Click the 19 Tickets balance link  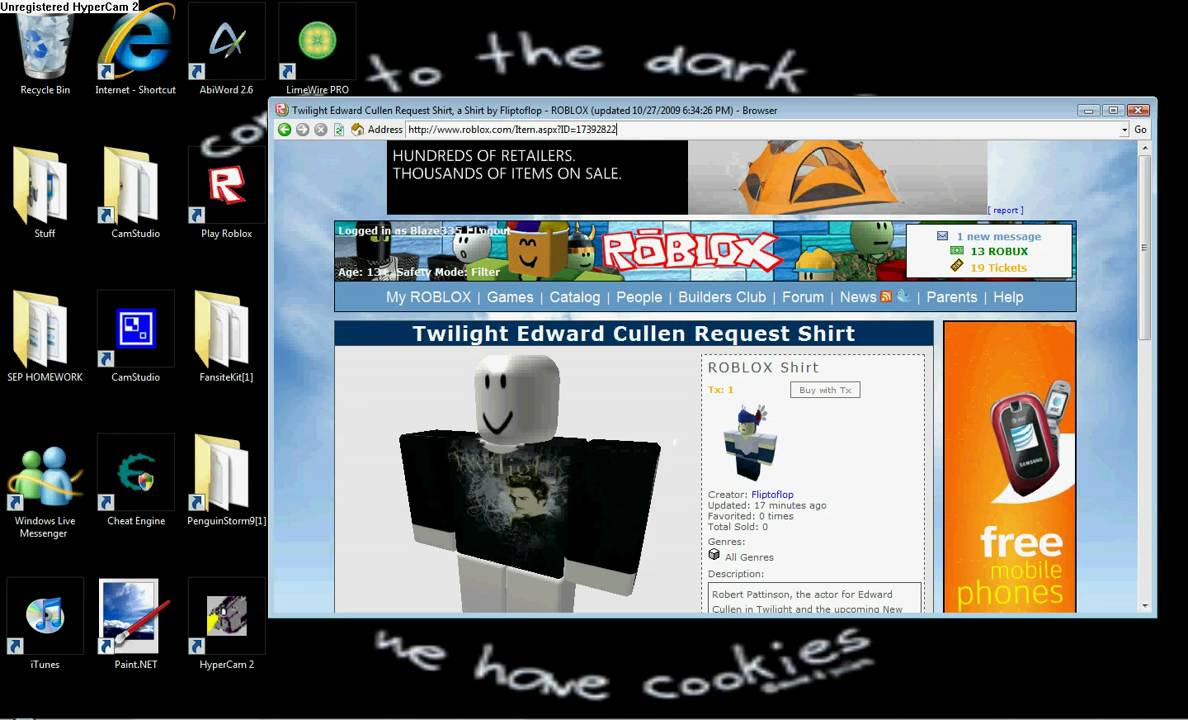click(999, 268)
